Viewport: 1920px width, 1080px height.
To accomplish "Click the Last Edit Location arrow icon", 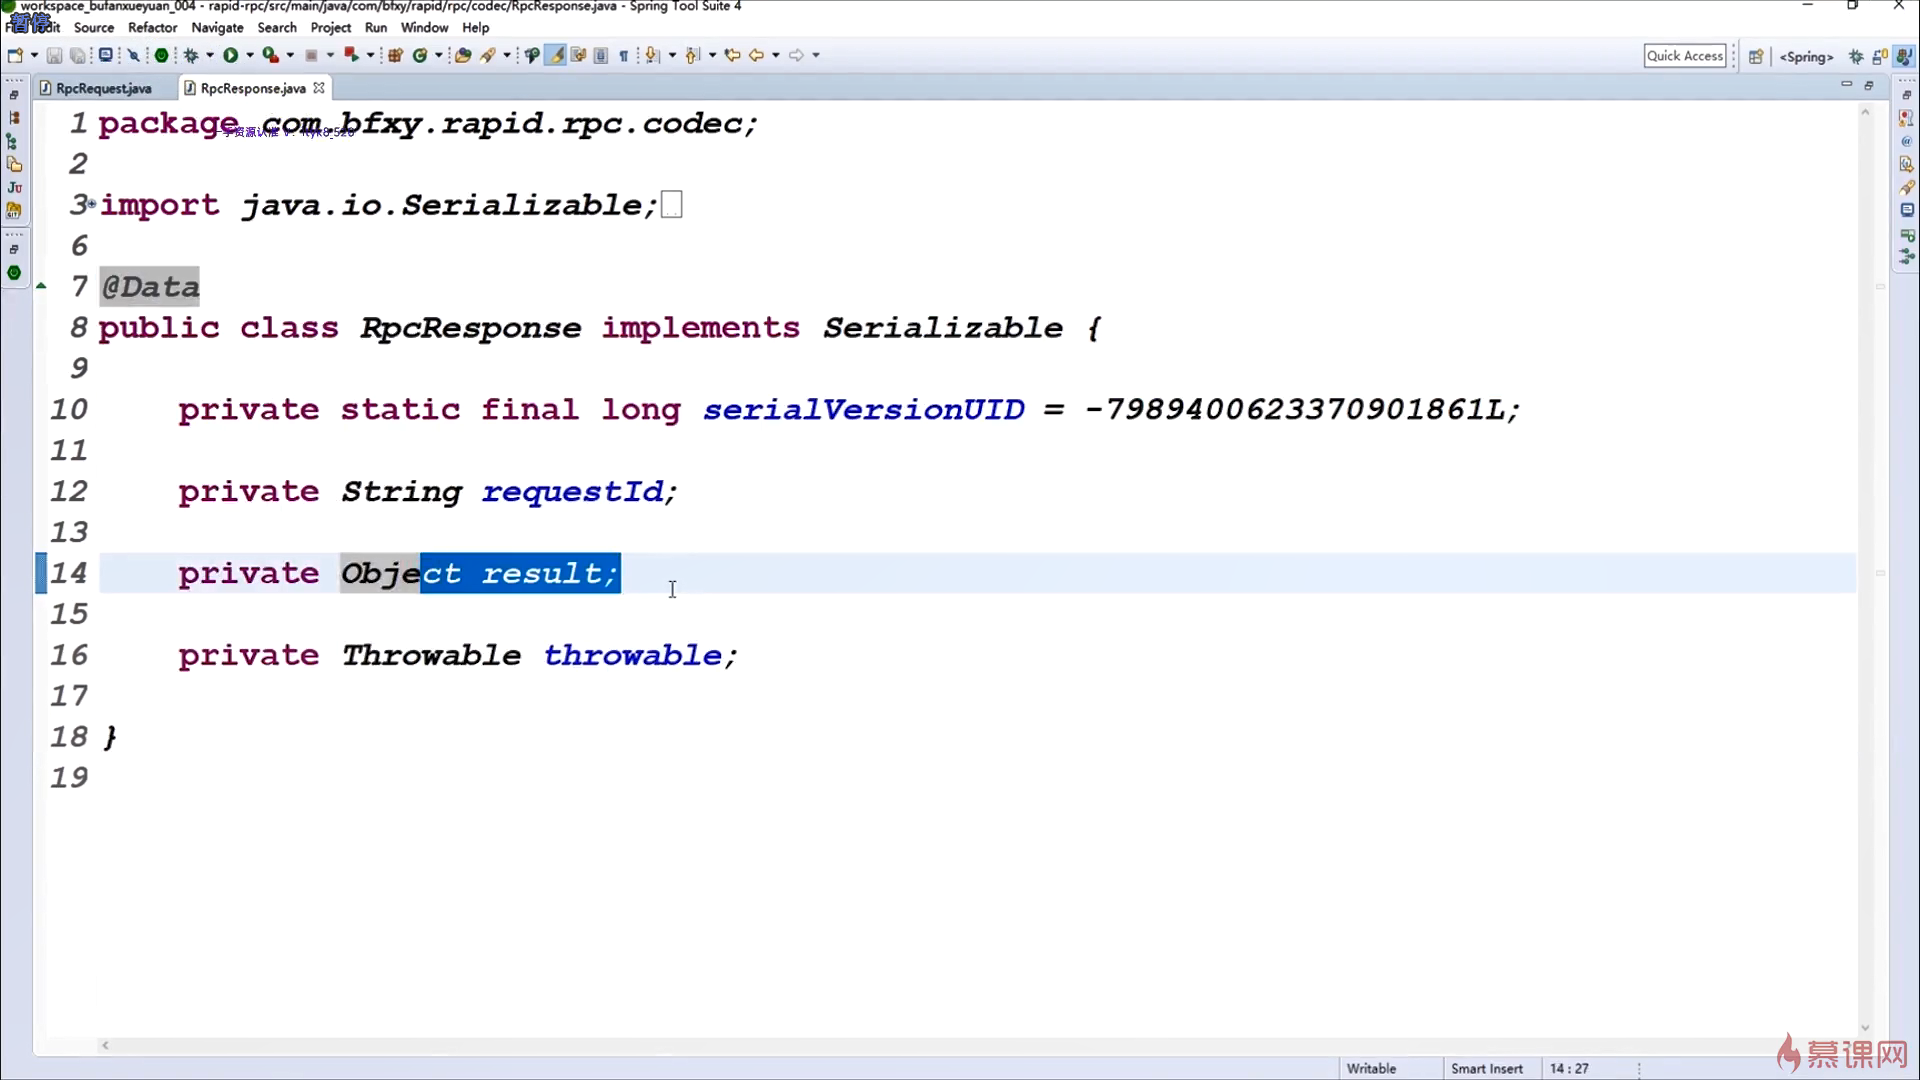I will (732, 55).
